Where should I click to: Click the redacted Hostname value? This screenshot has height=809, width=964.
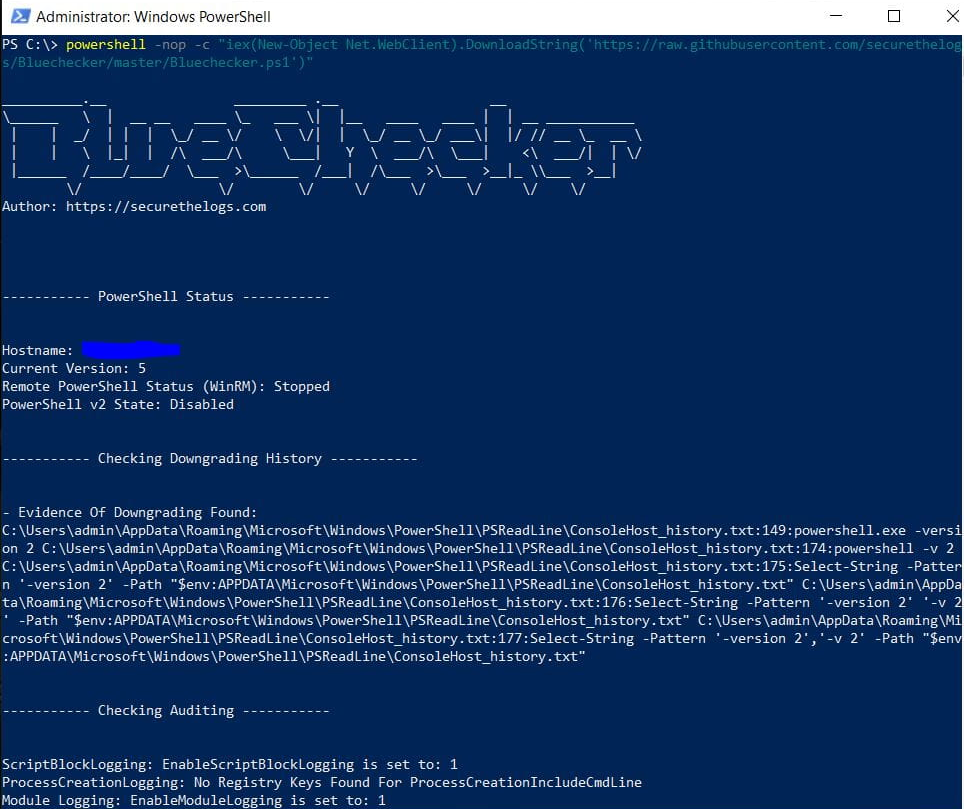pos(130,350)
